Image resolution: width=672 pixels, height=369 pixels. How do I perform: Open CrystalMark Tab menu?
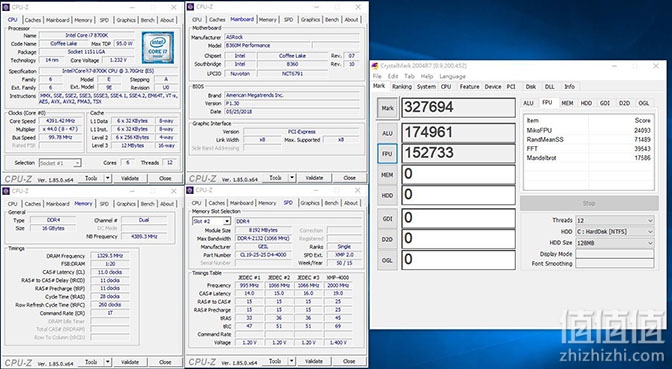tap(409, 76)
